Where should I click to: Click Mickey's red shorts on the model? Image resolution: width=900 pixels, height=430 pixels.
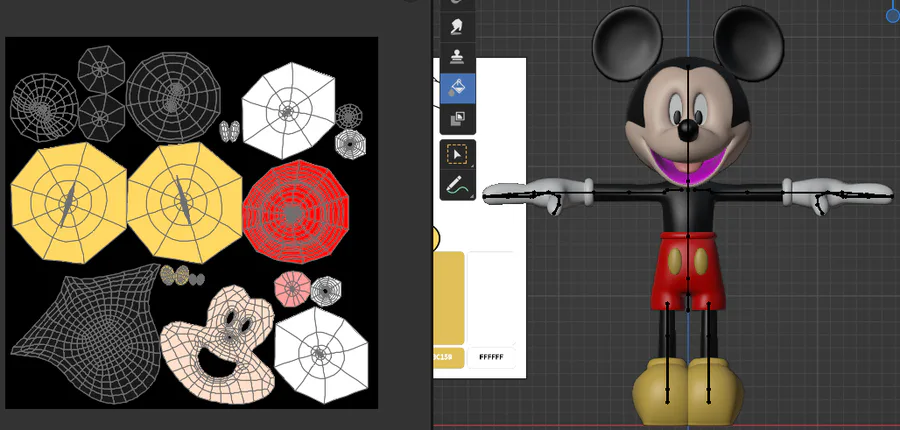[x=688, y=270]
